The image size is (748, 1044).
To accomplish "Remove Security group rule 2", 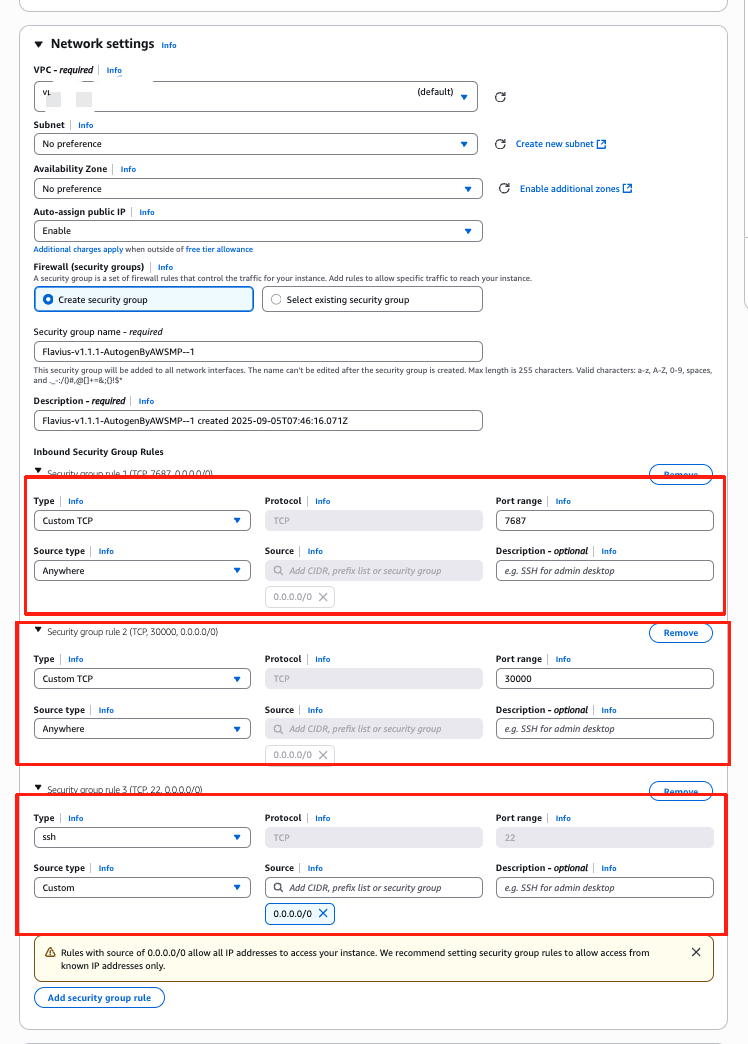I will pyautogui.click(x=680, y=633).
